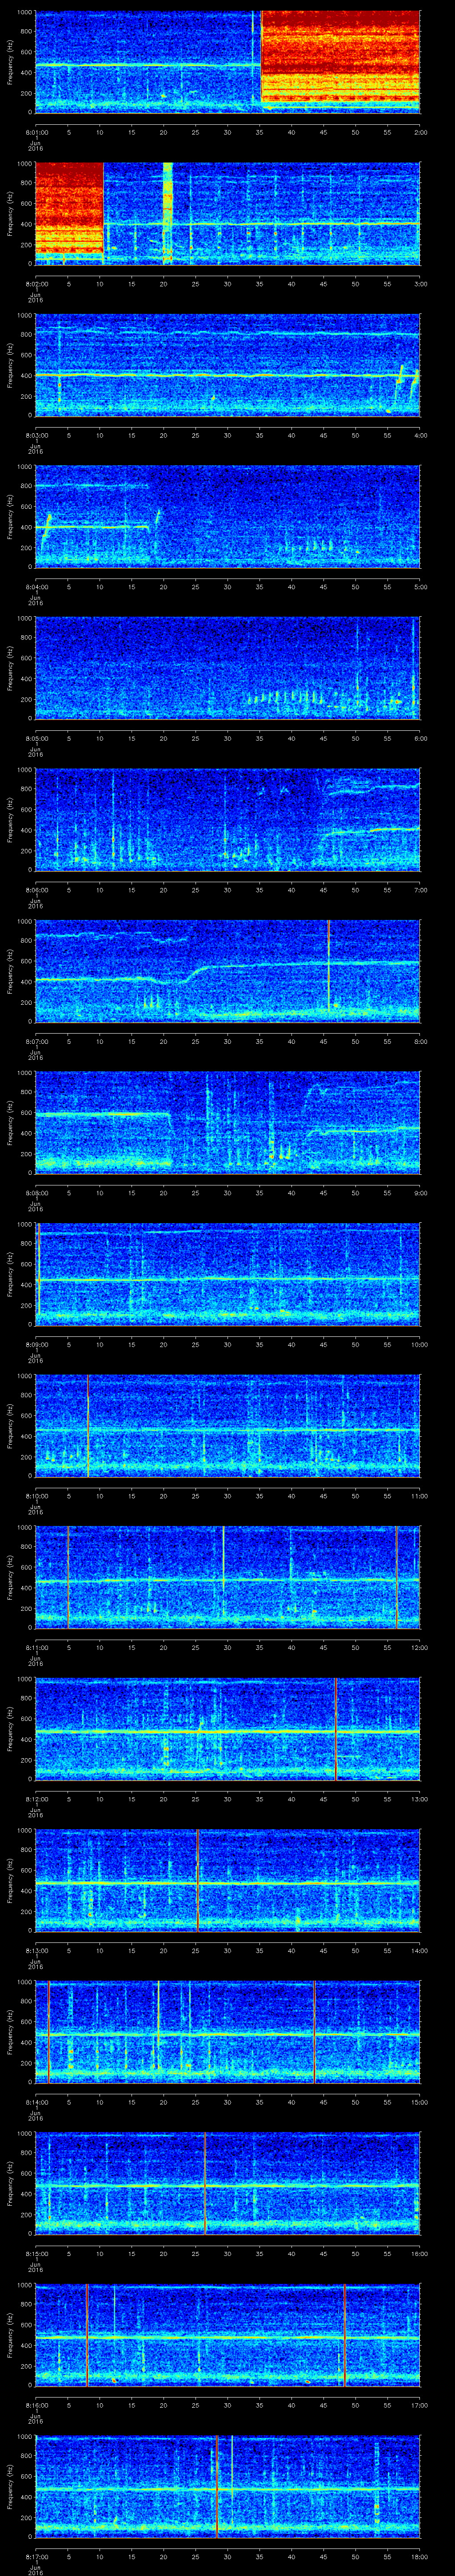Screen dimensions: 455x2576
Task: Click the 8:07:00 start time label
Action: pyautogui.click(x=36, y=1041)
